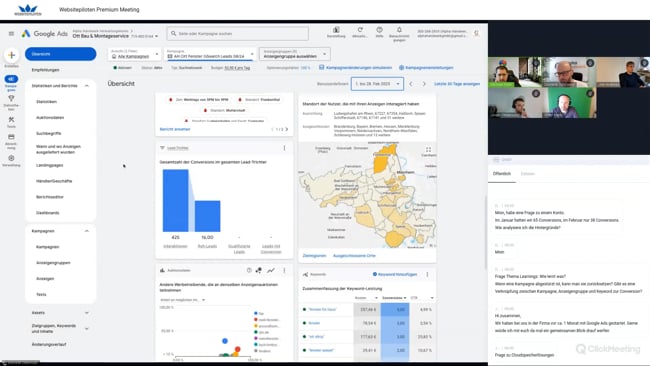650x366 pixels.
Task: Open Dashboards in left navigation
Action: click(48, 213)
